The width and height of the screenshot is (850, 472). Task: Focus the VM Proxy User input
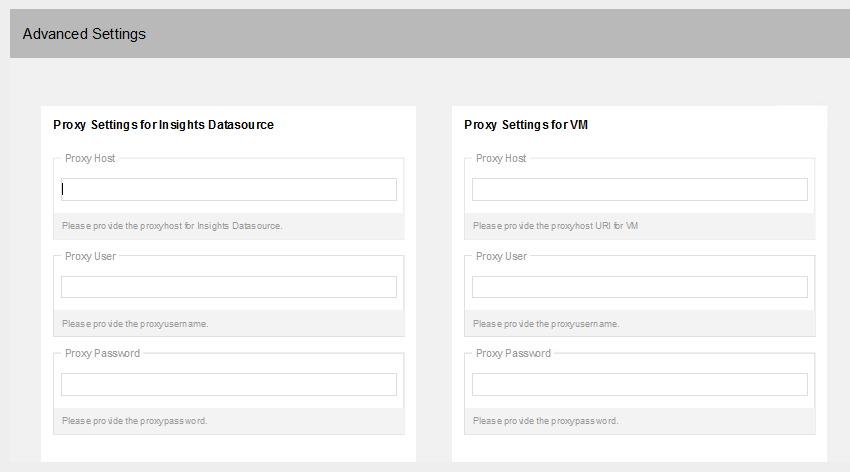click(x=639, y=287)
